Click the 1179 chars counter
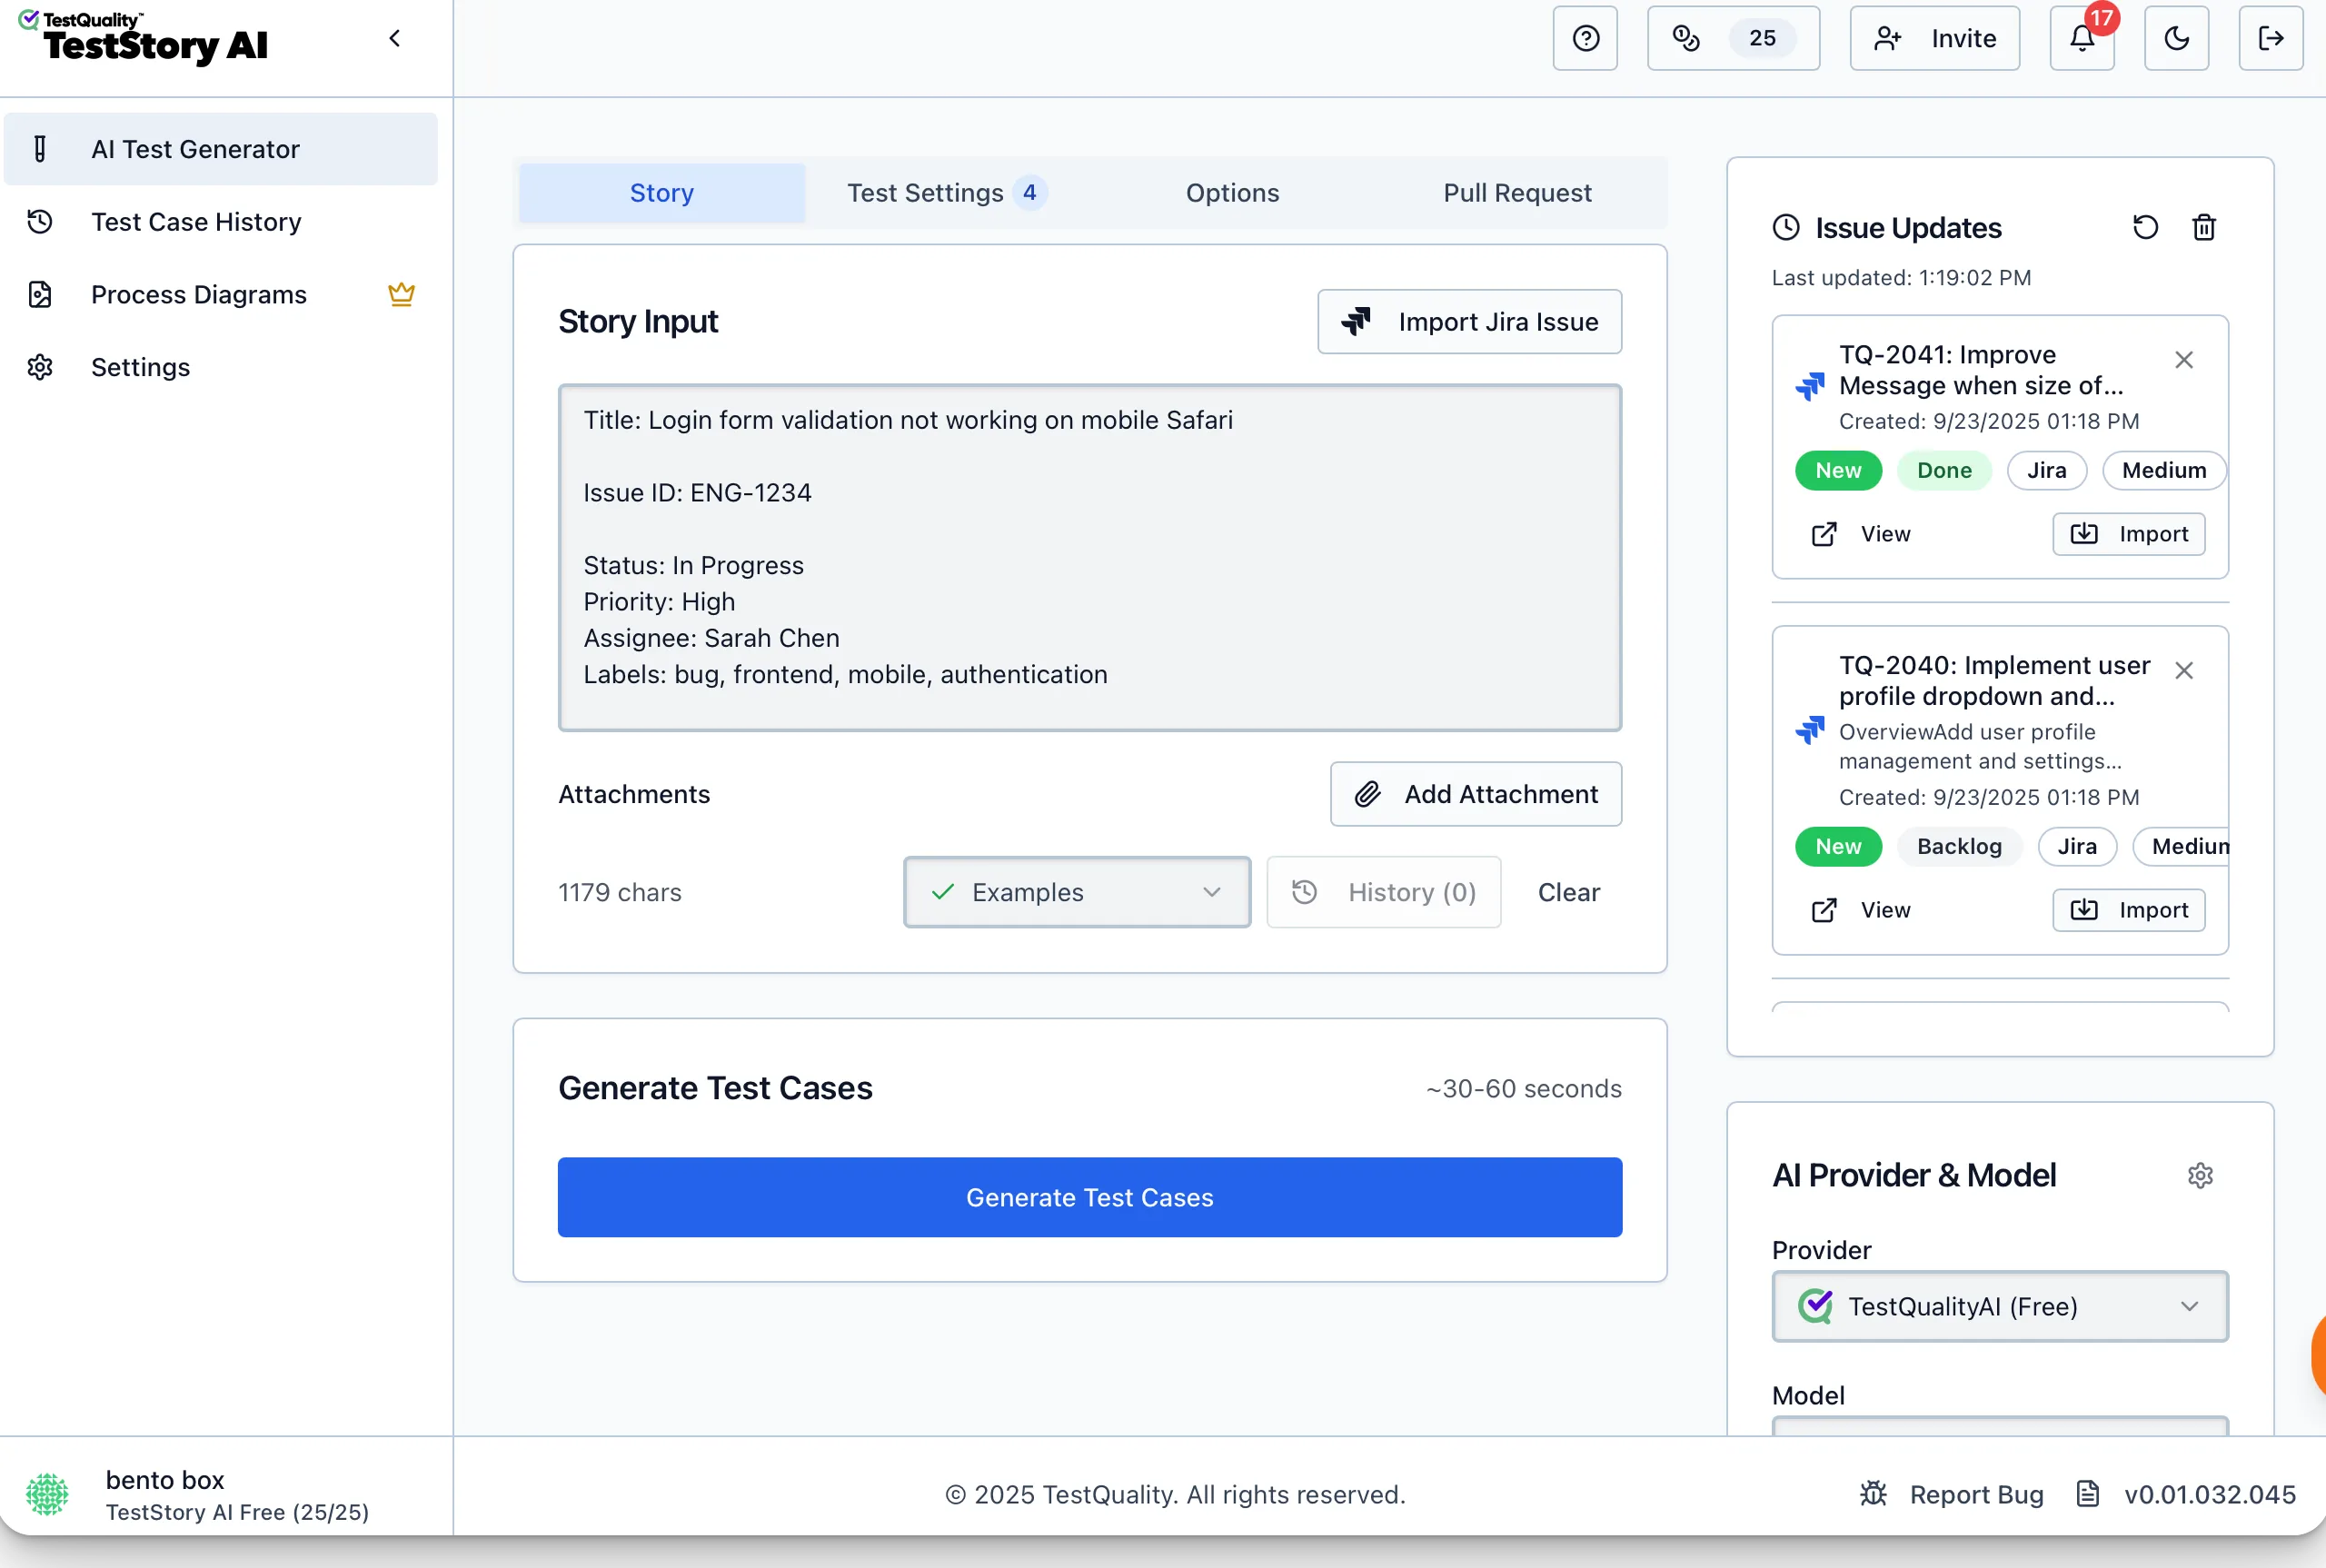Screen dimensions: 2326x1568 point(620,892)
